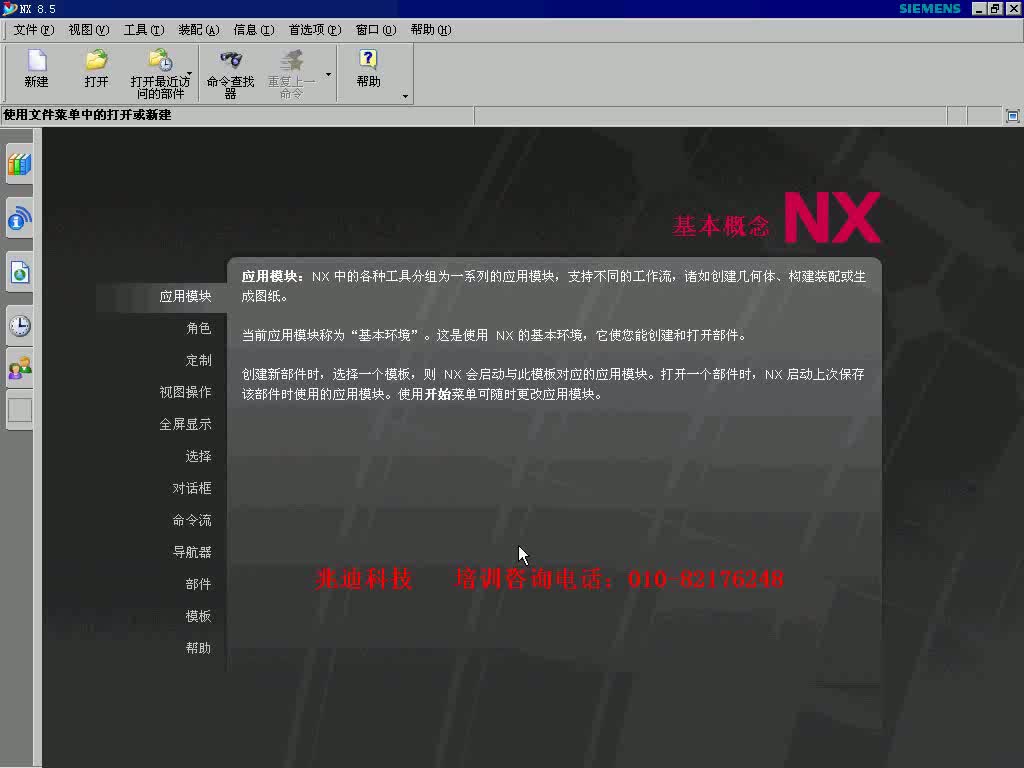Screen dimensions: 1024x768
Task: Open the toolbar options arrow below 帮助
Action: click(406, 97)
